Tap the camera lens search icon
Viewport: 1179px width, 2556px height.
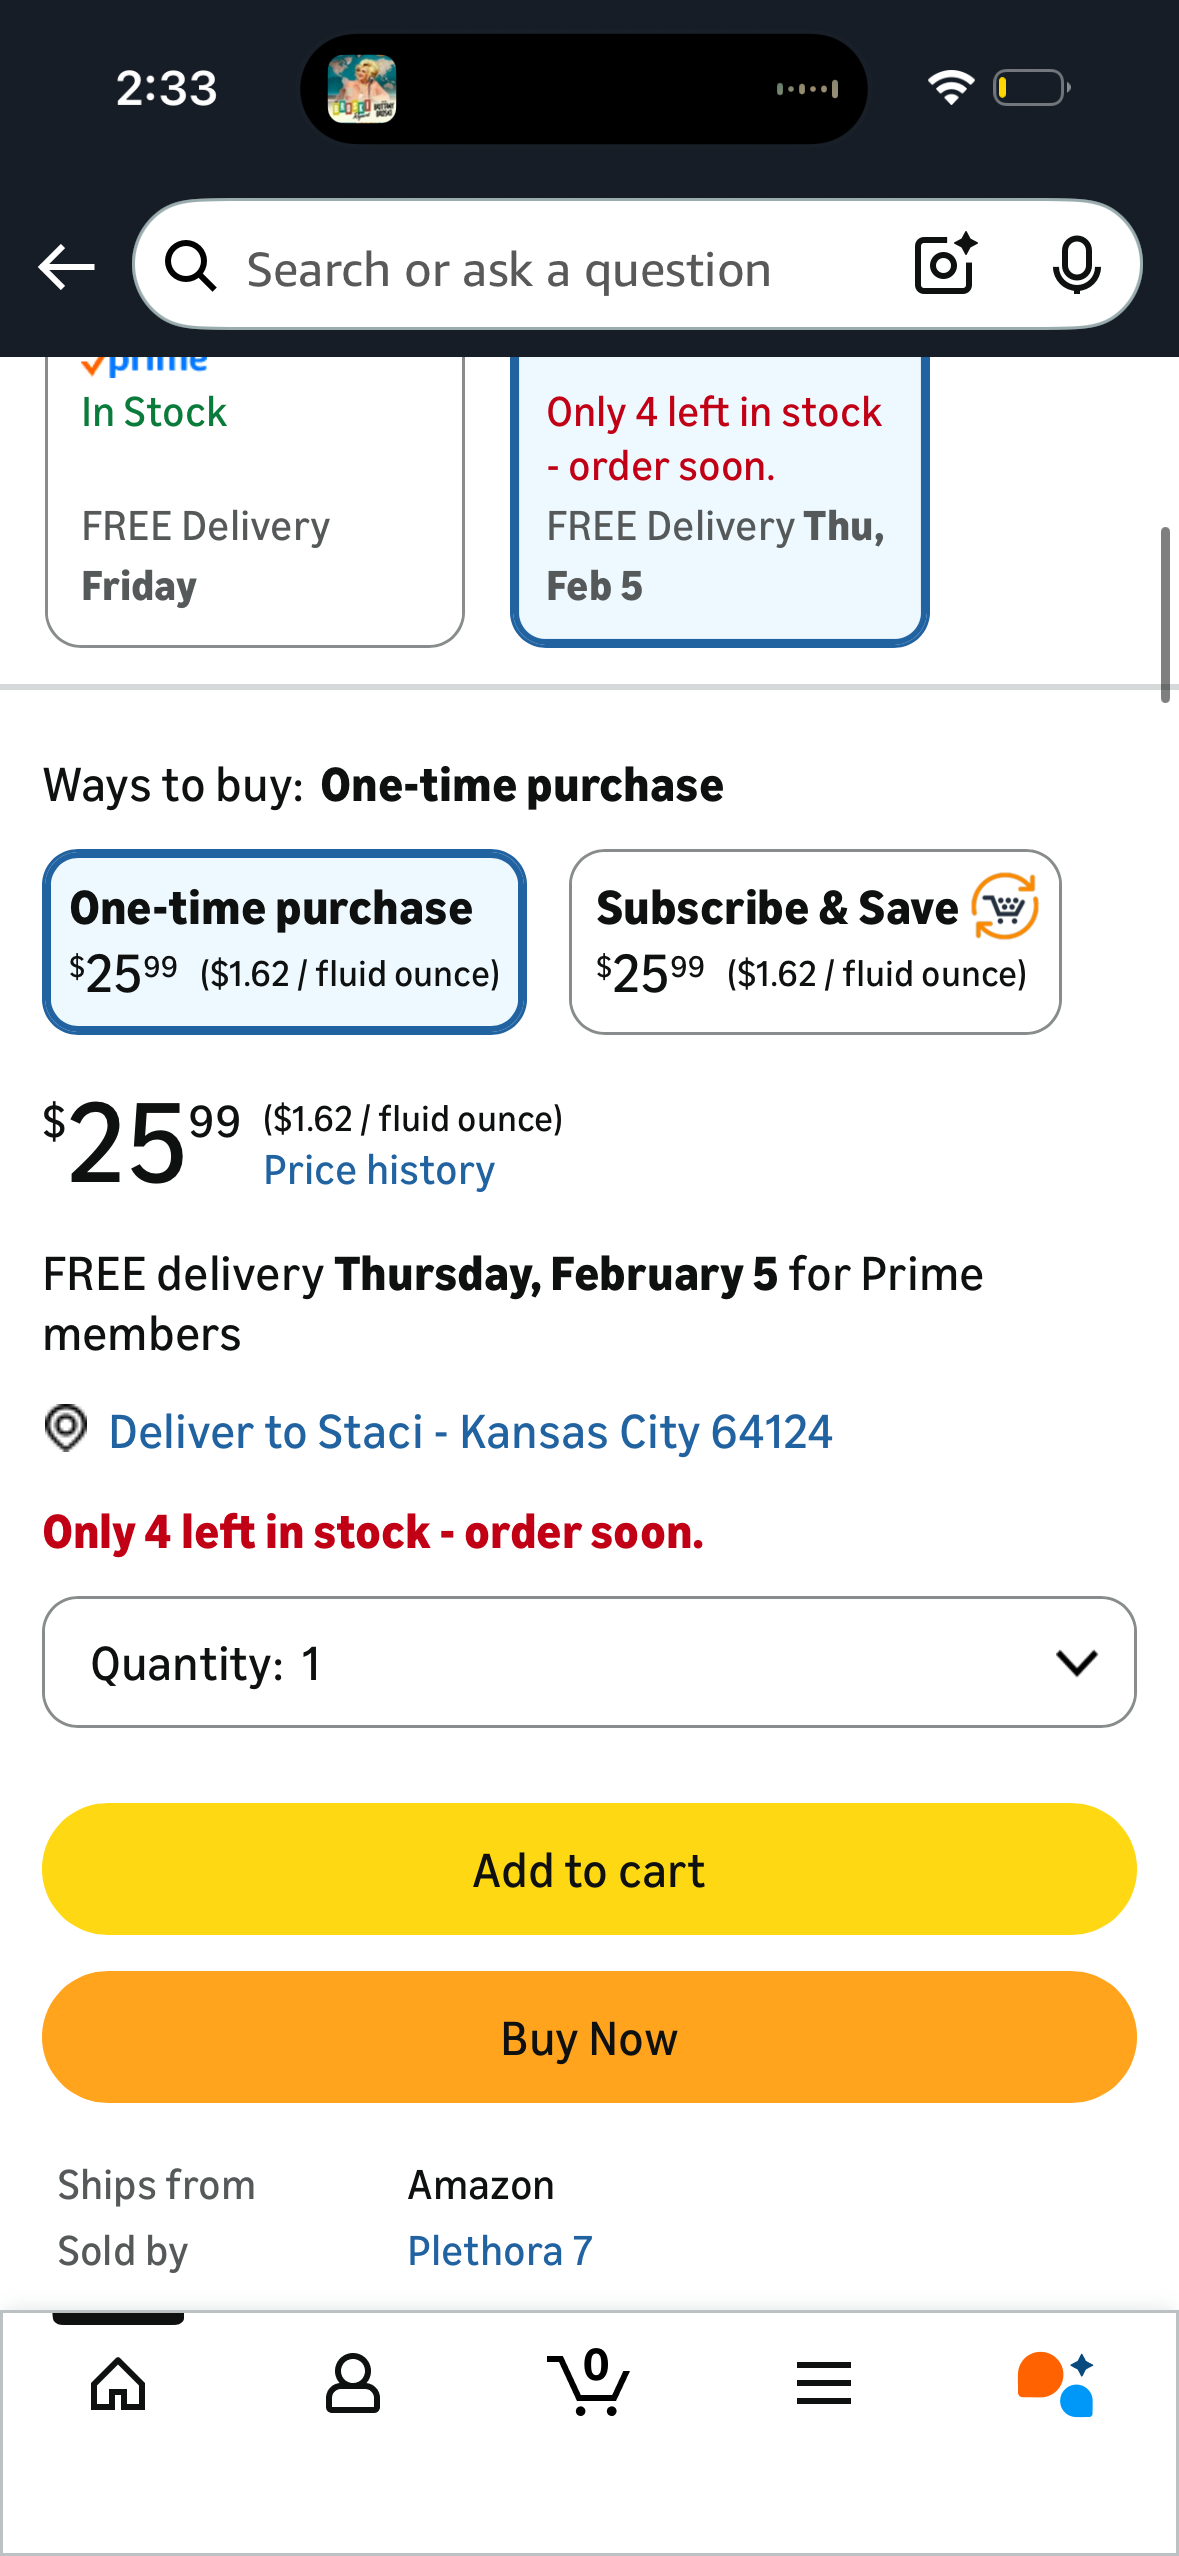(x=944, y=265)
